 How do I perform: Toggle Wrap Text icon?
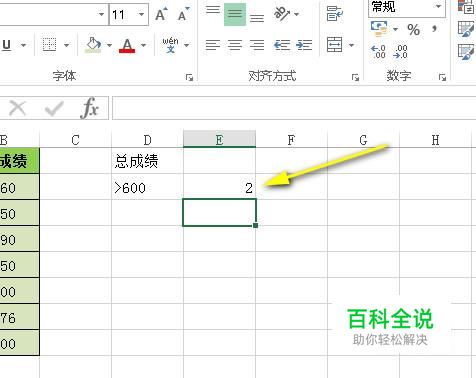(x=335, y=14)
